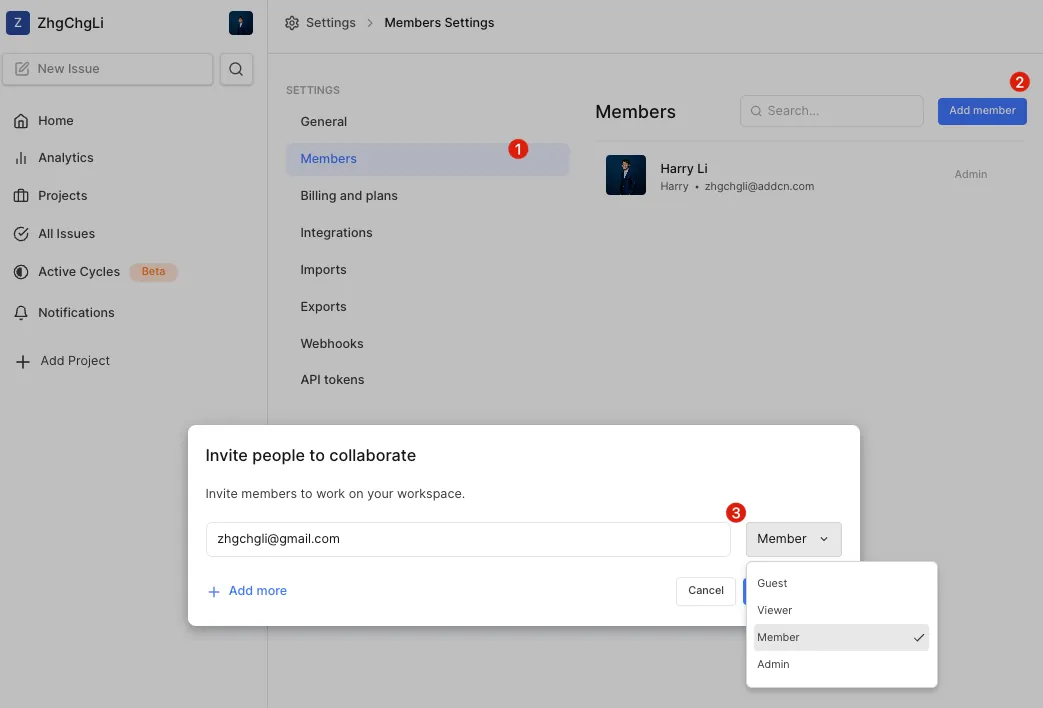
Task: Open the Member role dropdown
Action: click(x=793, y=539)
